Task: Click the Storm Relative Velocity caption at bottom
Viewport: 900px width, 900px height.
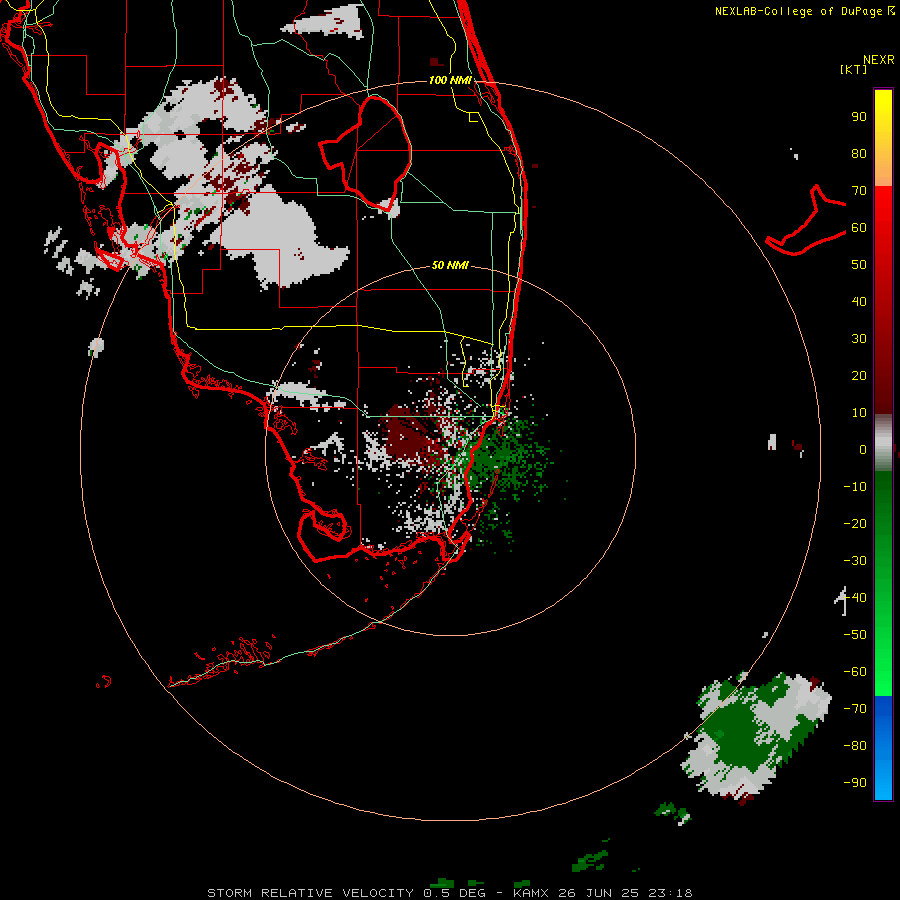Action: [449, 893]
